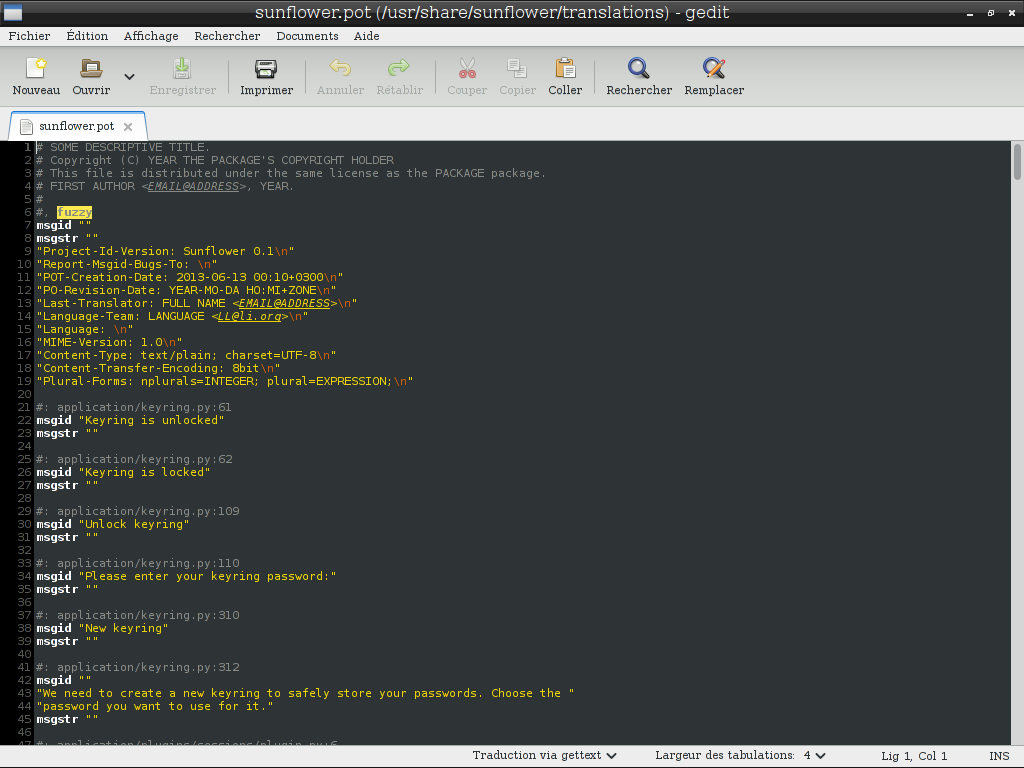1024x768 pixels.
Task: Click the MIME-Version: 1.0 line
Action: point(109,342)
